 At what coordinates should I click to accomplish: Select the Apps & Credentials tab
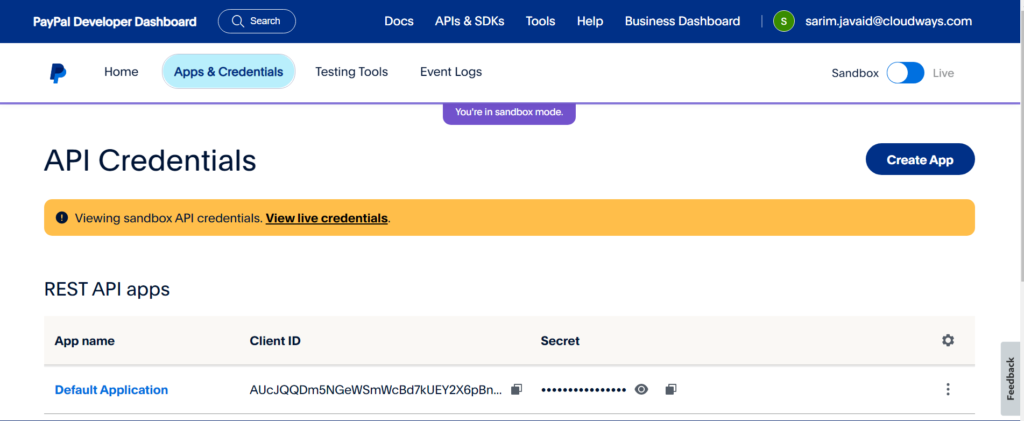click(x=228, y=72)
